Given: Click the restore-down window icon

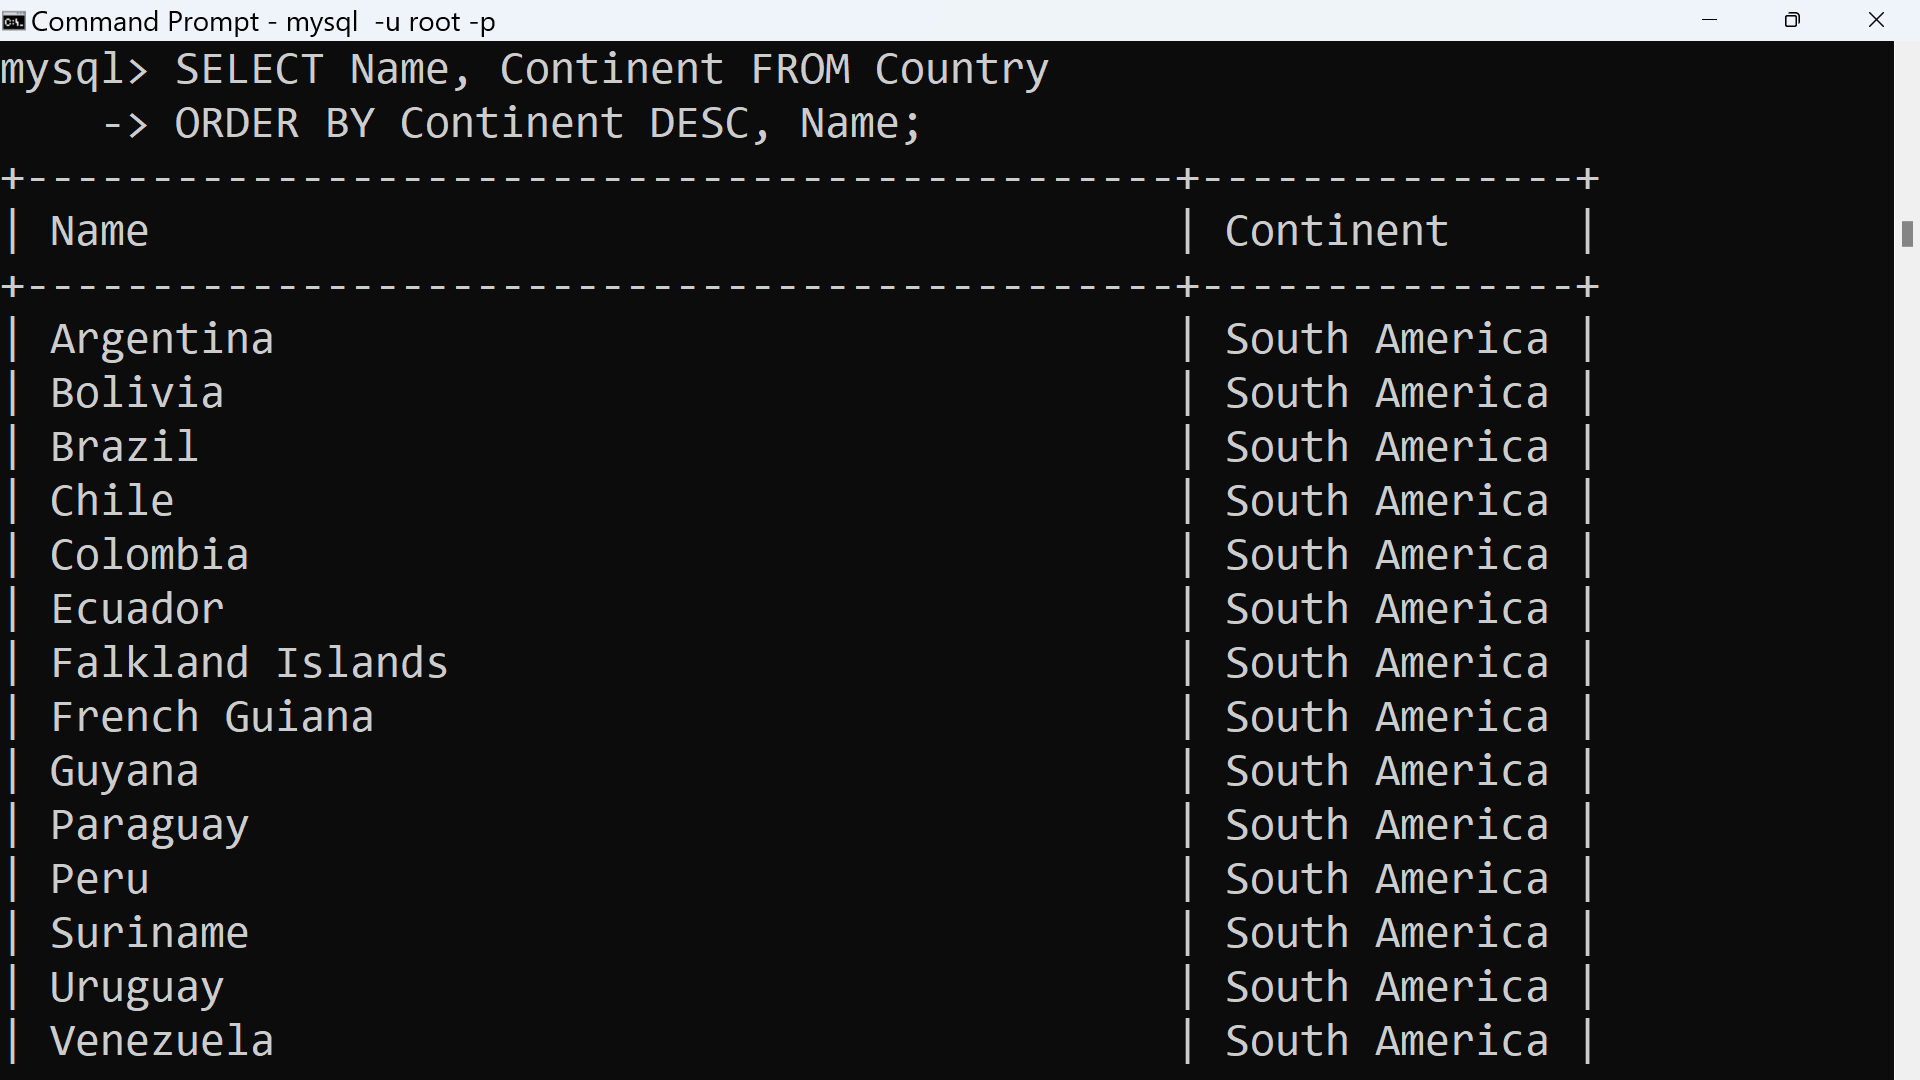Looking at the screenshot, I should (x=1792, y=20).
